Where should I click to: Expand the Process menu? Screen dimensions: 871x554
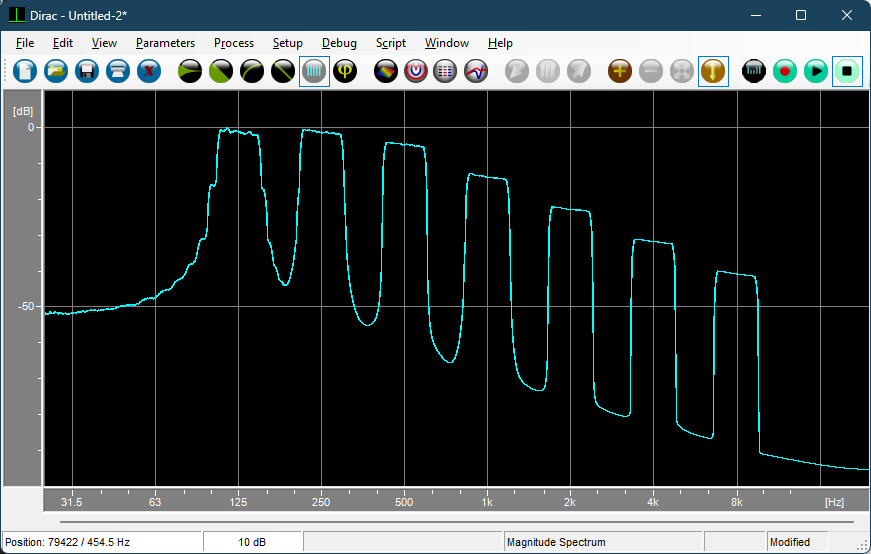[234, 43]
